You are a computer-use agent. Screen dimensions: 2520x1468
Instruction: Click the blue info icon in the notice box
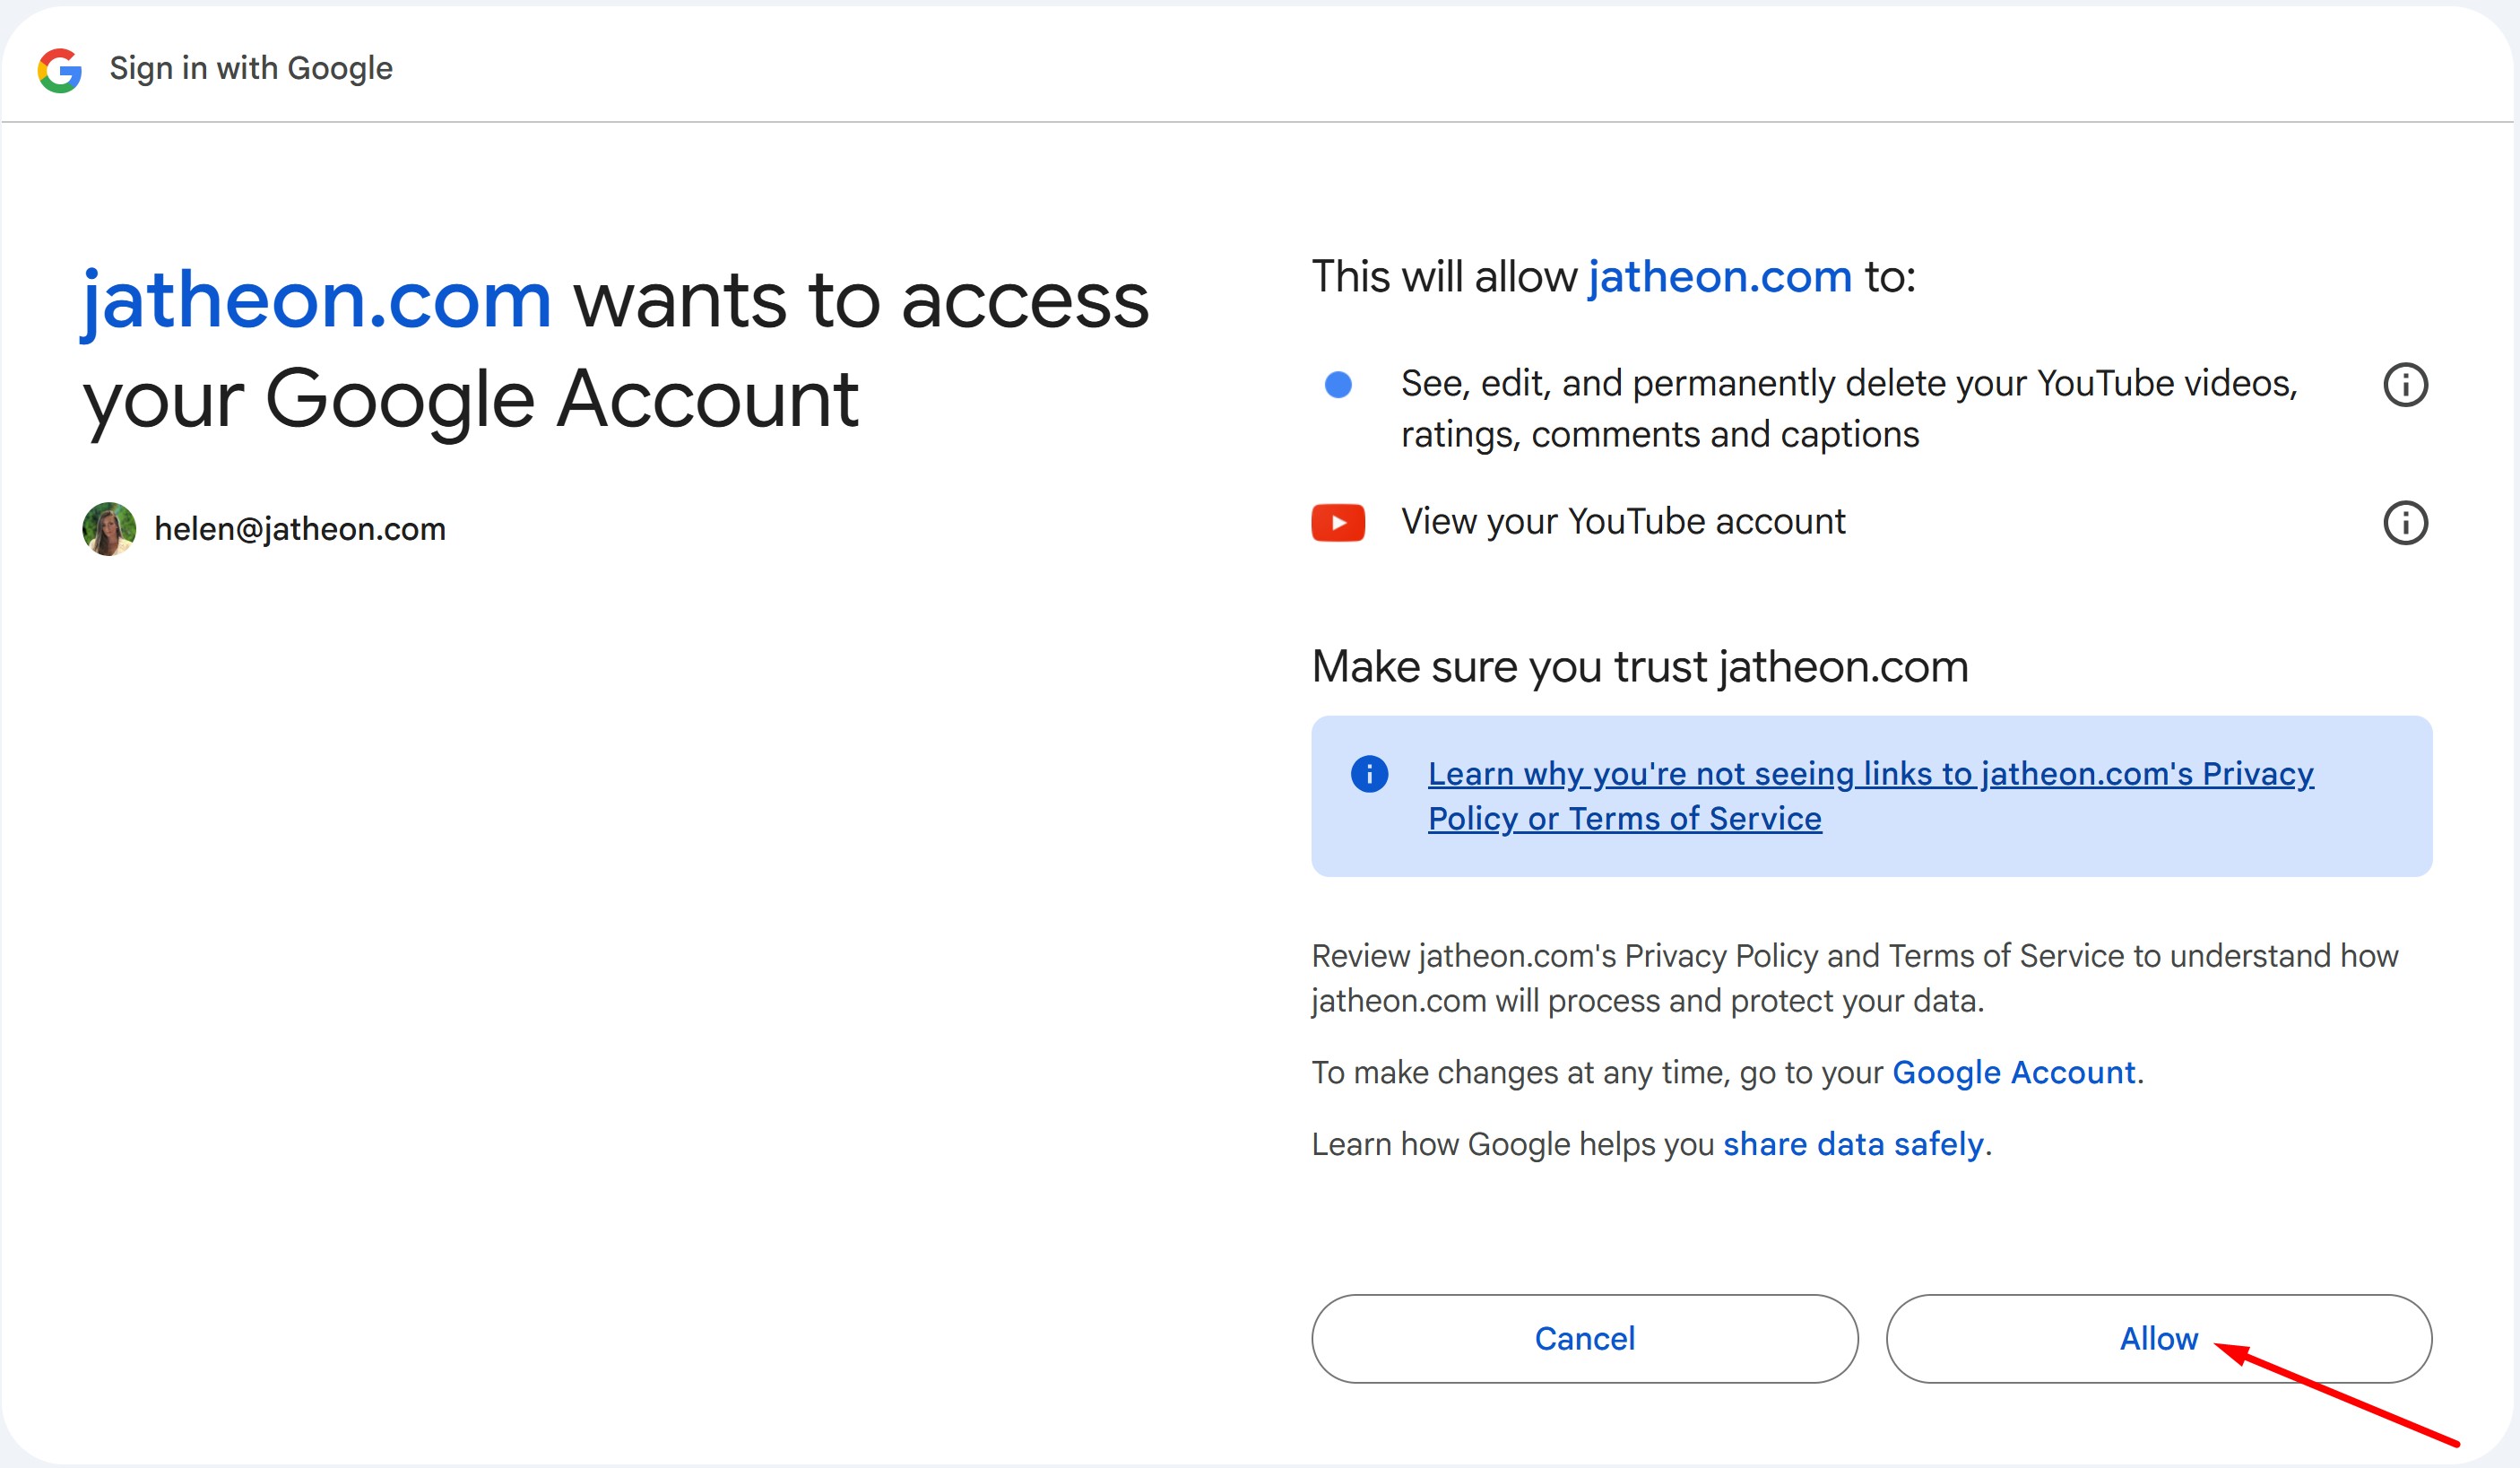[x=1369, y=773]
